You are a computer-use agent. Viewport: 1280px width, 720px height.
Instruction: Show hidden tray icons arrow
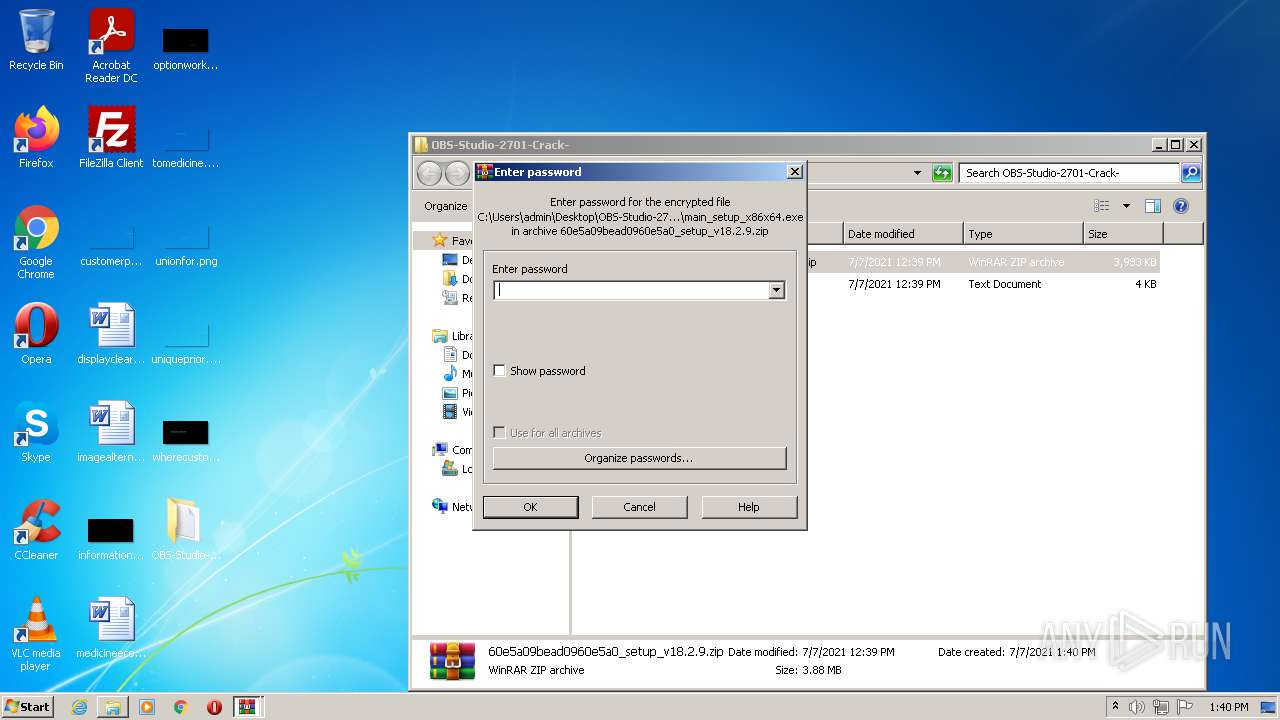(1115, 707)
